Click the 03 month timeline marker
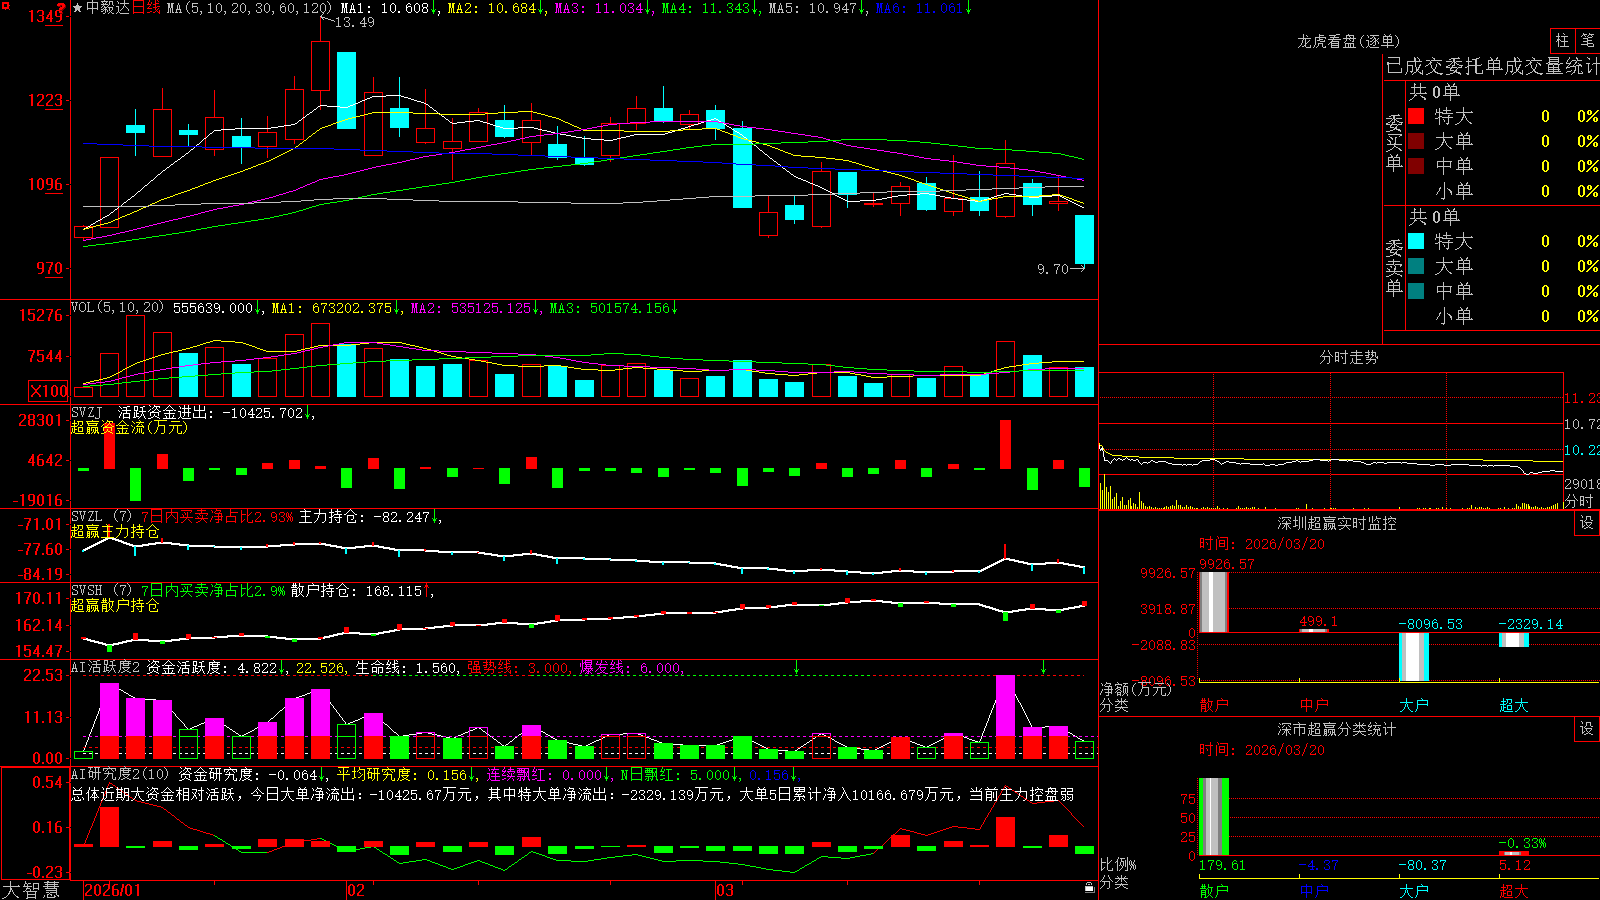This screenshot has width=1600, height=900. (725, 890)
